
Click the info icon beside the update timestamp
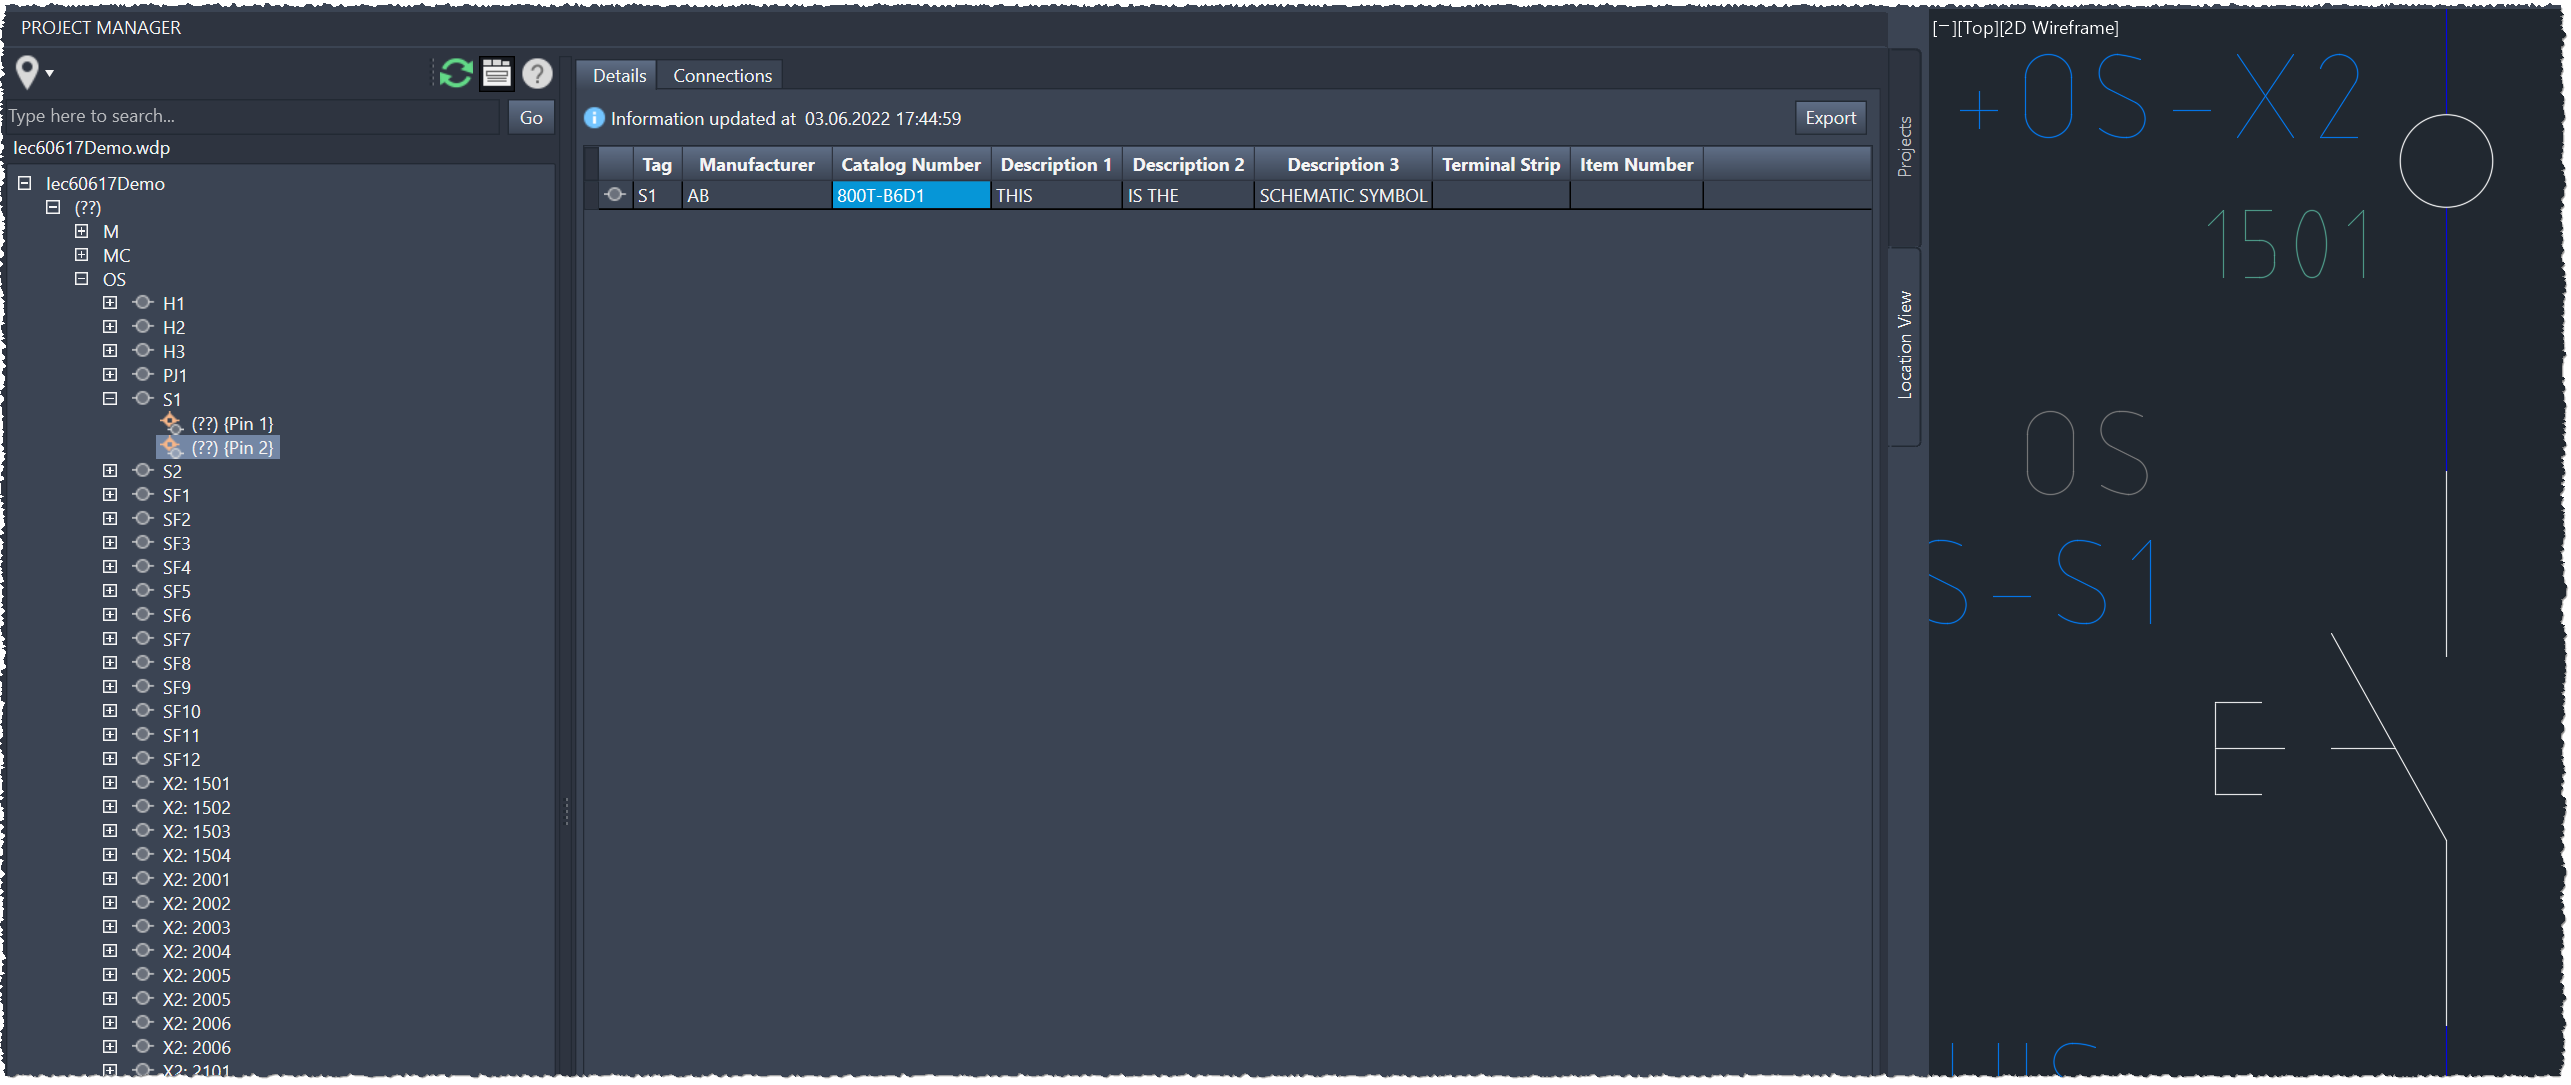[x=594, y=118]
